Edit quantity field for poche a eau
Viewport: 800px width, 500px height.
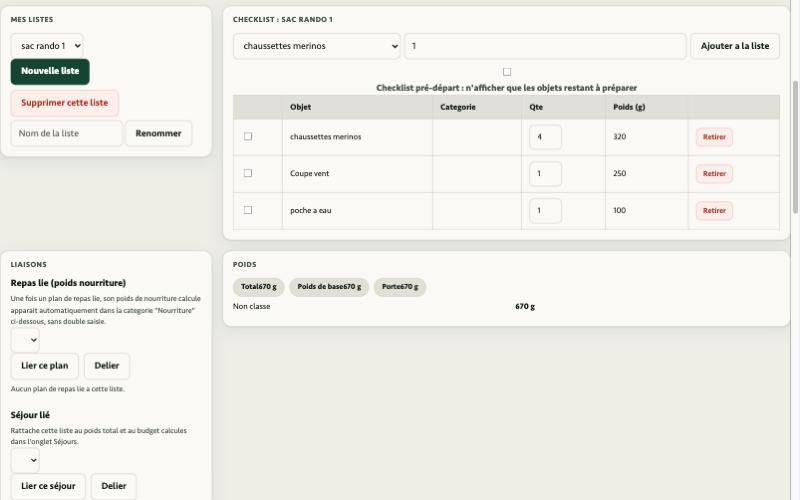coord(545,211)
